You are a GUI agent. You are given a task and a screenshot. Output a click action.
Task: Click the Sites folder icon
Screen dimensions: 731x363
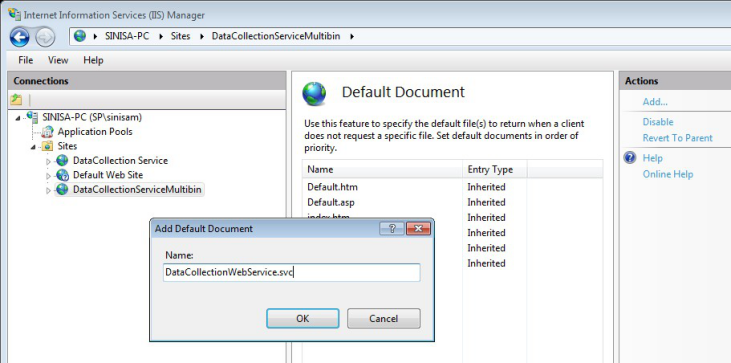[x=47, y=146]
